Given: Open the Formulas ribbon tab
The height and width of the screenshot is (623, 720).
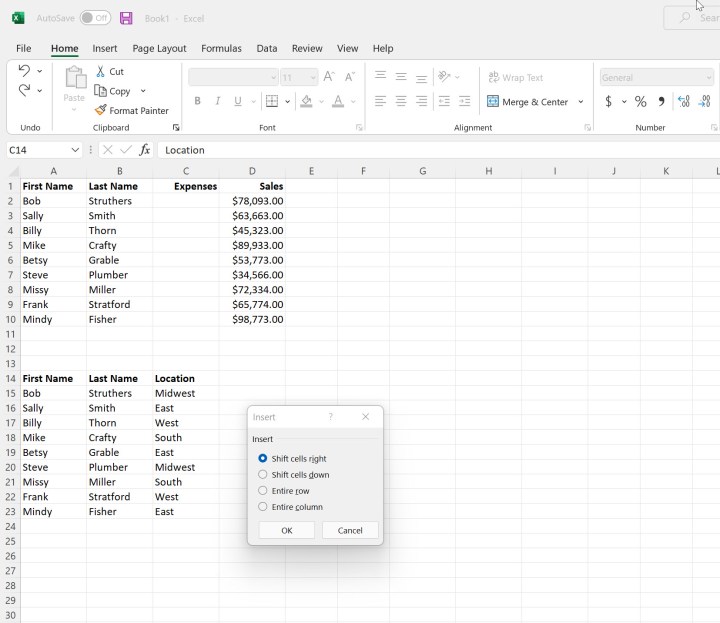Looking at the screenshot, I should point(221,48).
